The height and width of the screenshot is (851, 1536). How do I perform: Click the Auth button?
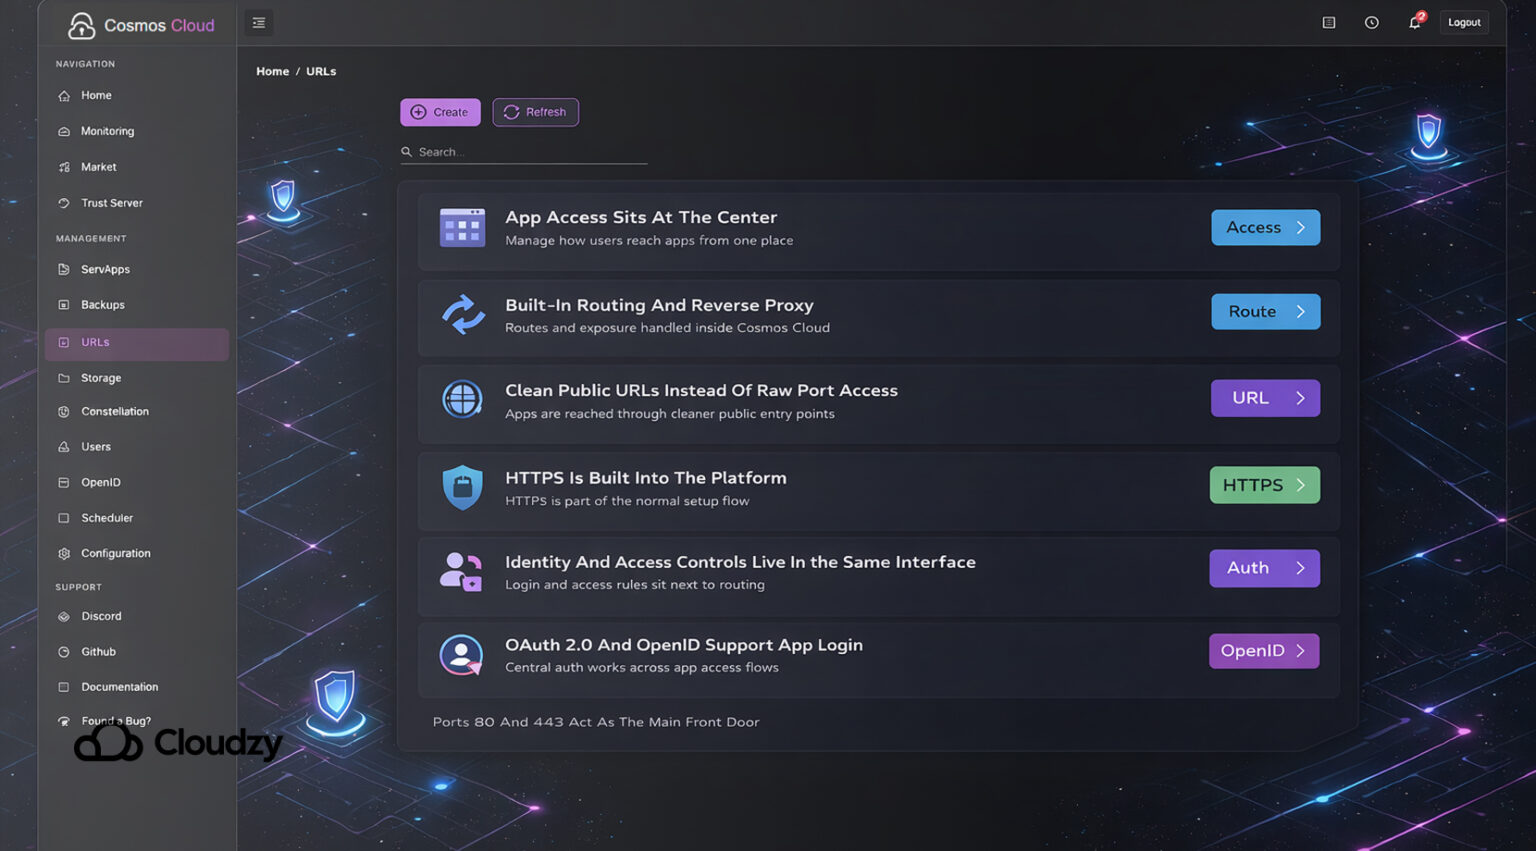click(1264, 568)
